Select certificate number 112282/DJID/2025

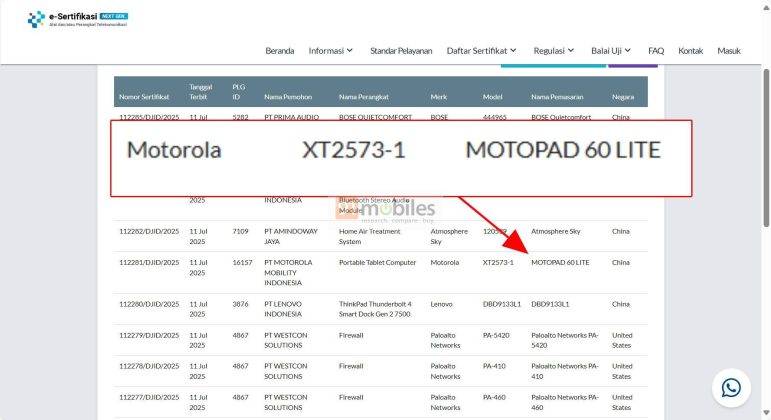pos(149,231)
